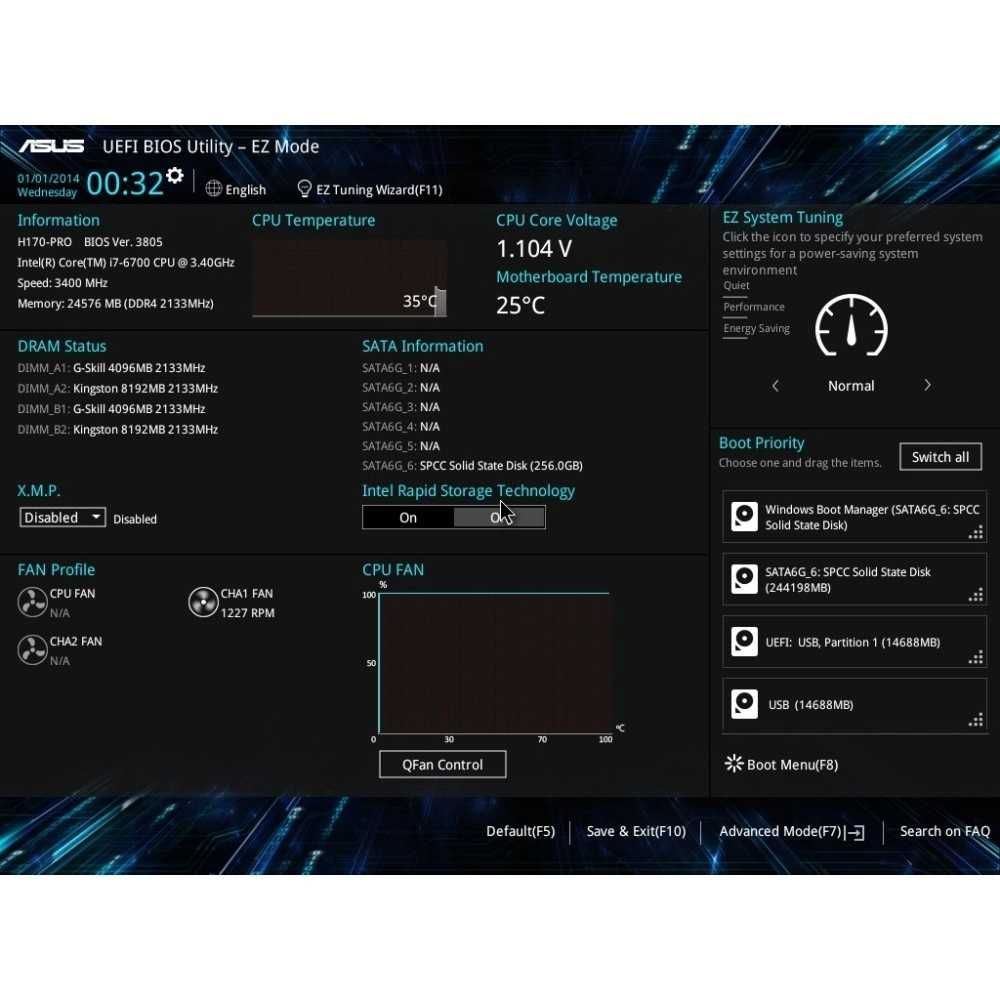Viewport: 1000px width, 1000px height.
Task: Click CHA1 FAN 1227 RPM reading
Action: 247,613
